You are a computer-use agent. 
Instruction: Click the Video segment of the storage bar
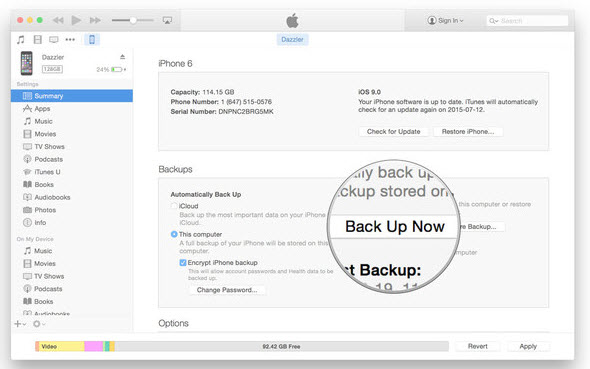point(61,346)
